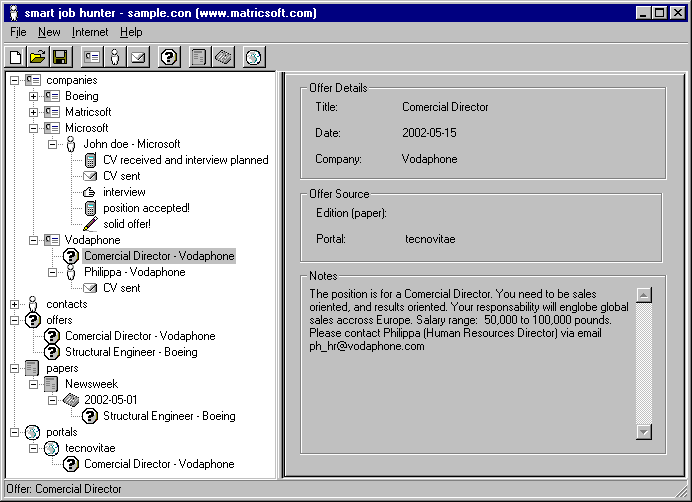Select Structural Engineer - Boeing under 2002-05-01
The width and height of the screenshot is (692, 502).
click(x=169, y=416)
